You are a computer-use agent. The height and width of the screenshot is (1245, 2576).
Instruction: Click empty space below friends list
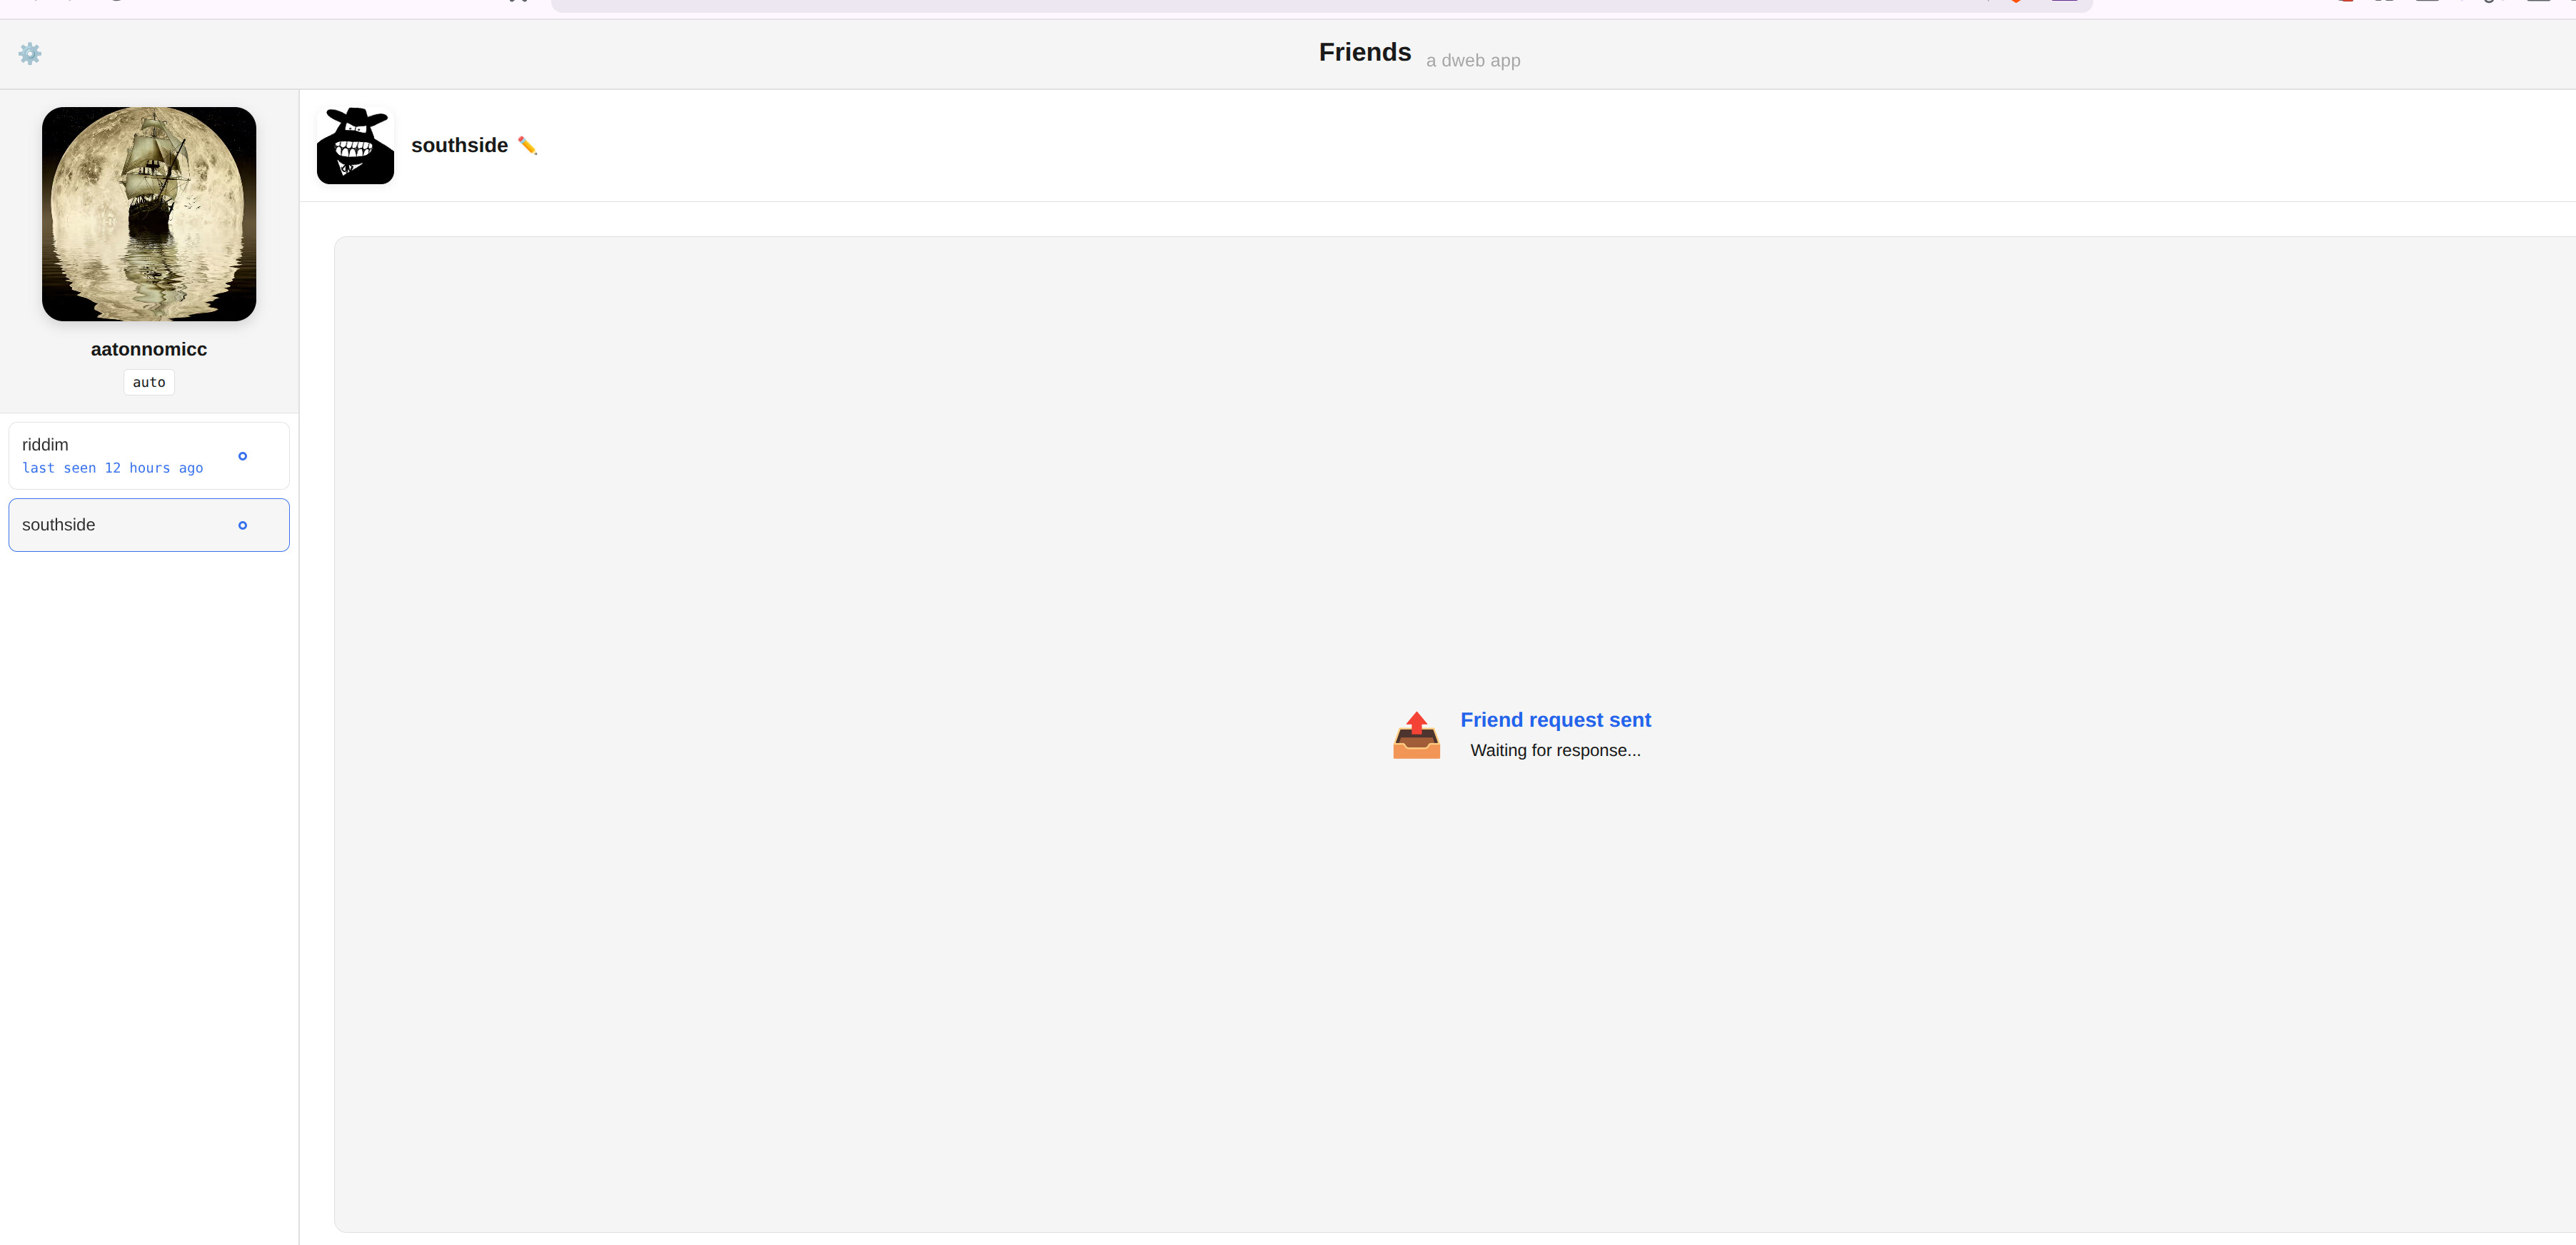149,850
